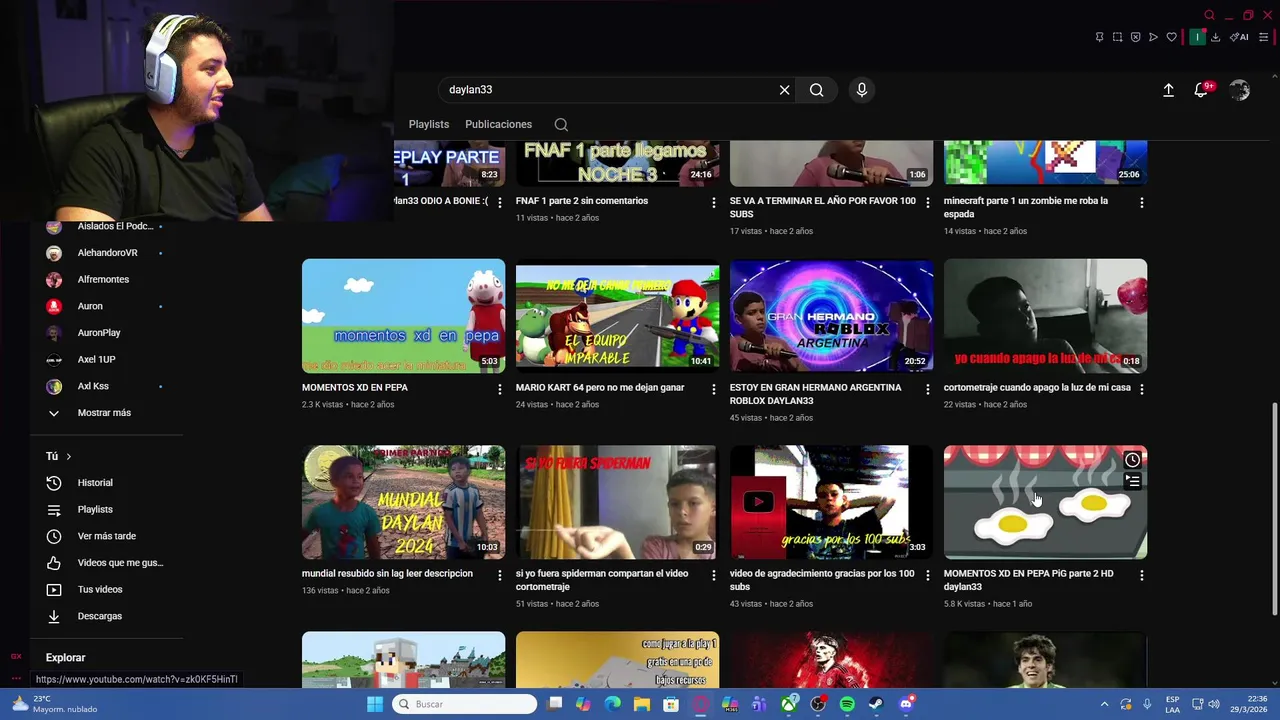The height and width of the screenshot is (720, 1280).
Task: Play the fried eggs PEPA PiG thumbnail
Action: coord(1045,502)
